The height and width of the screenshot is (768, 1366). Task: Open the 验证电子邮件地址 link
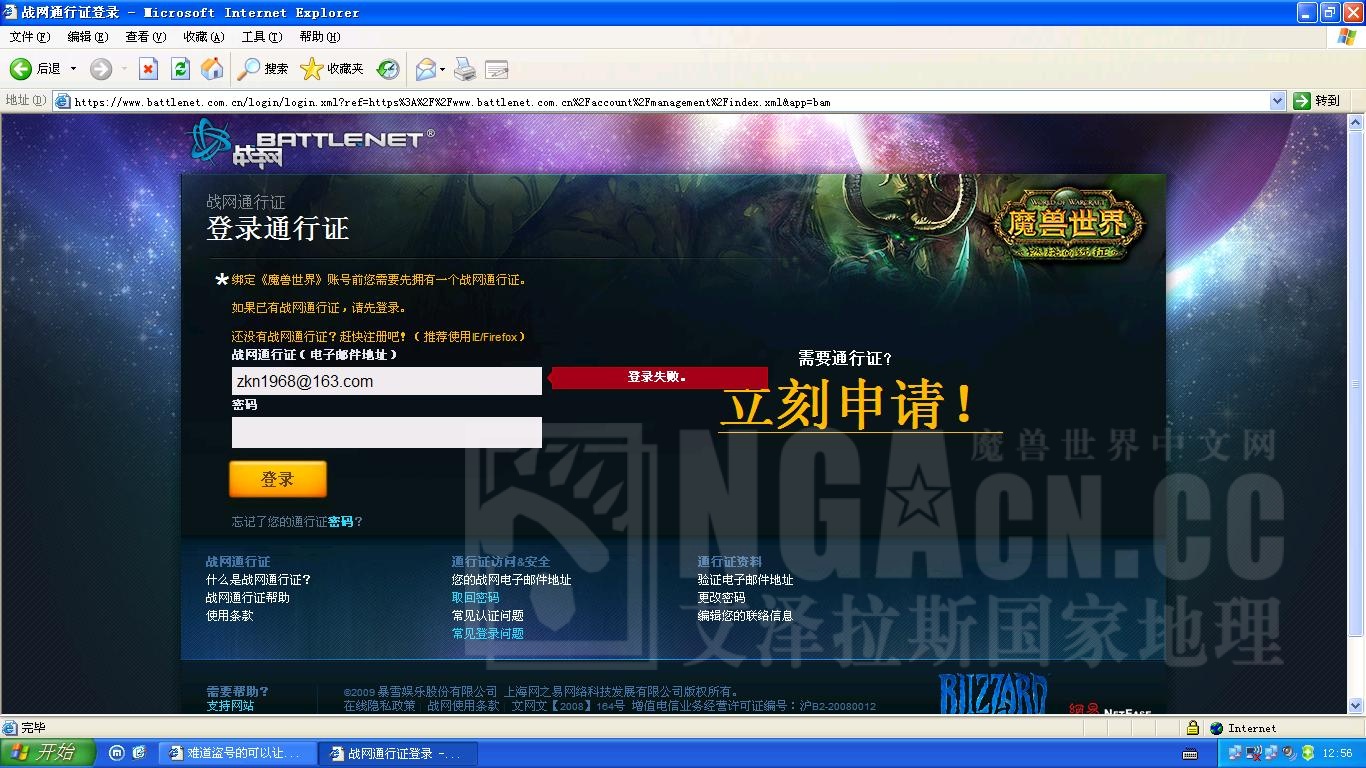(x=745, y=580)
